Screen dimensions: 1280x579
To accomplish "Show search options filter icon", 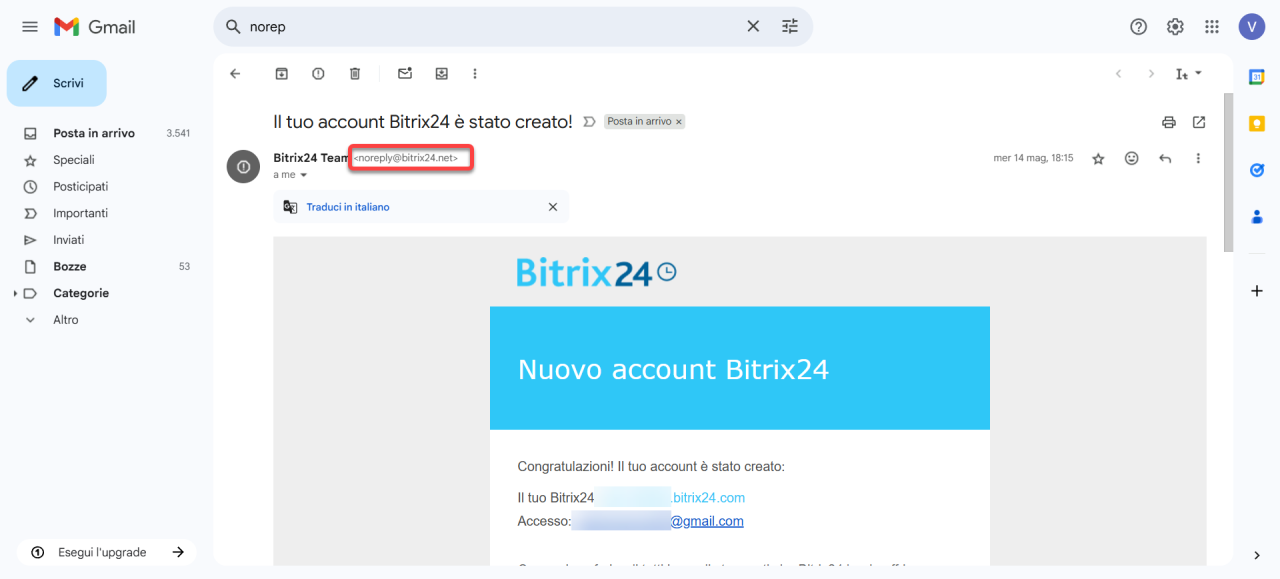I will click(x=790, y=27).
